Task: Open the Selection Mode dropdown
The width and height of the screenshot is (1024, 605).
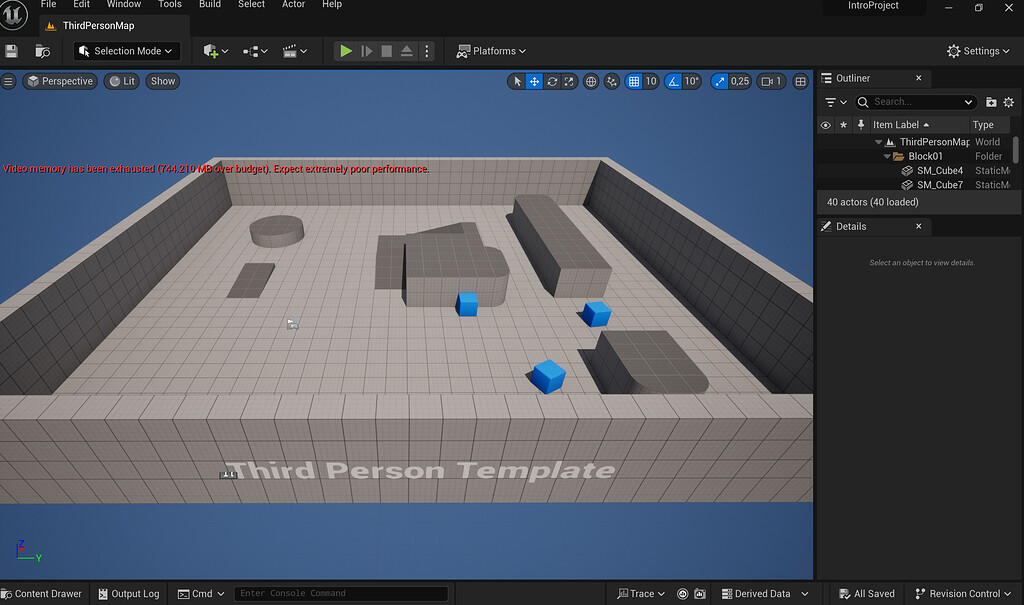Action: [x=126, y=51]
